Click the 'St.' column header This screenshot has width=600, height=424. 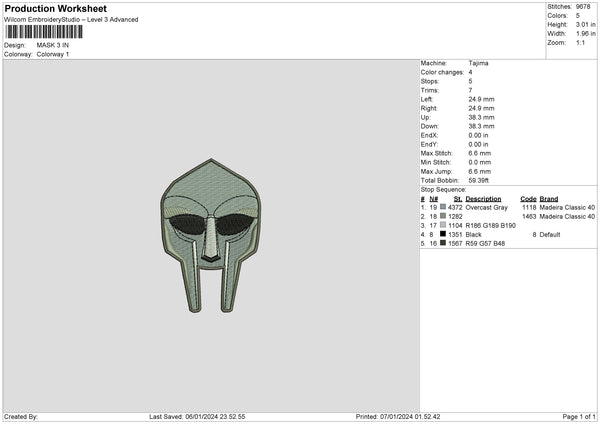[x=458, y=199]
